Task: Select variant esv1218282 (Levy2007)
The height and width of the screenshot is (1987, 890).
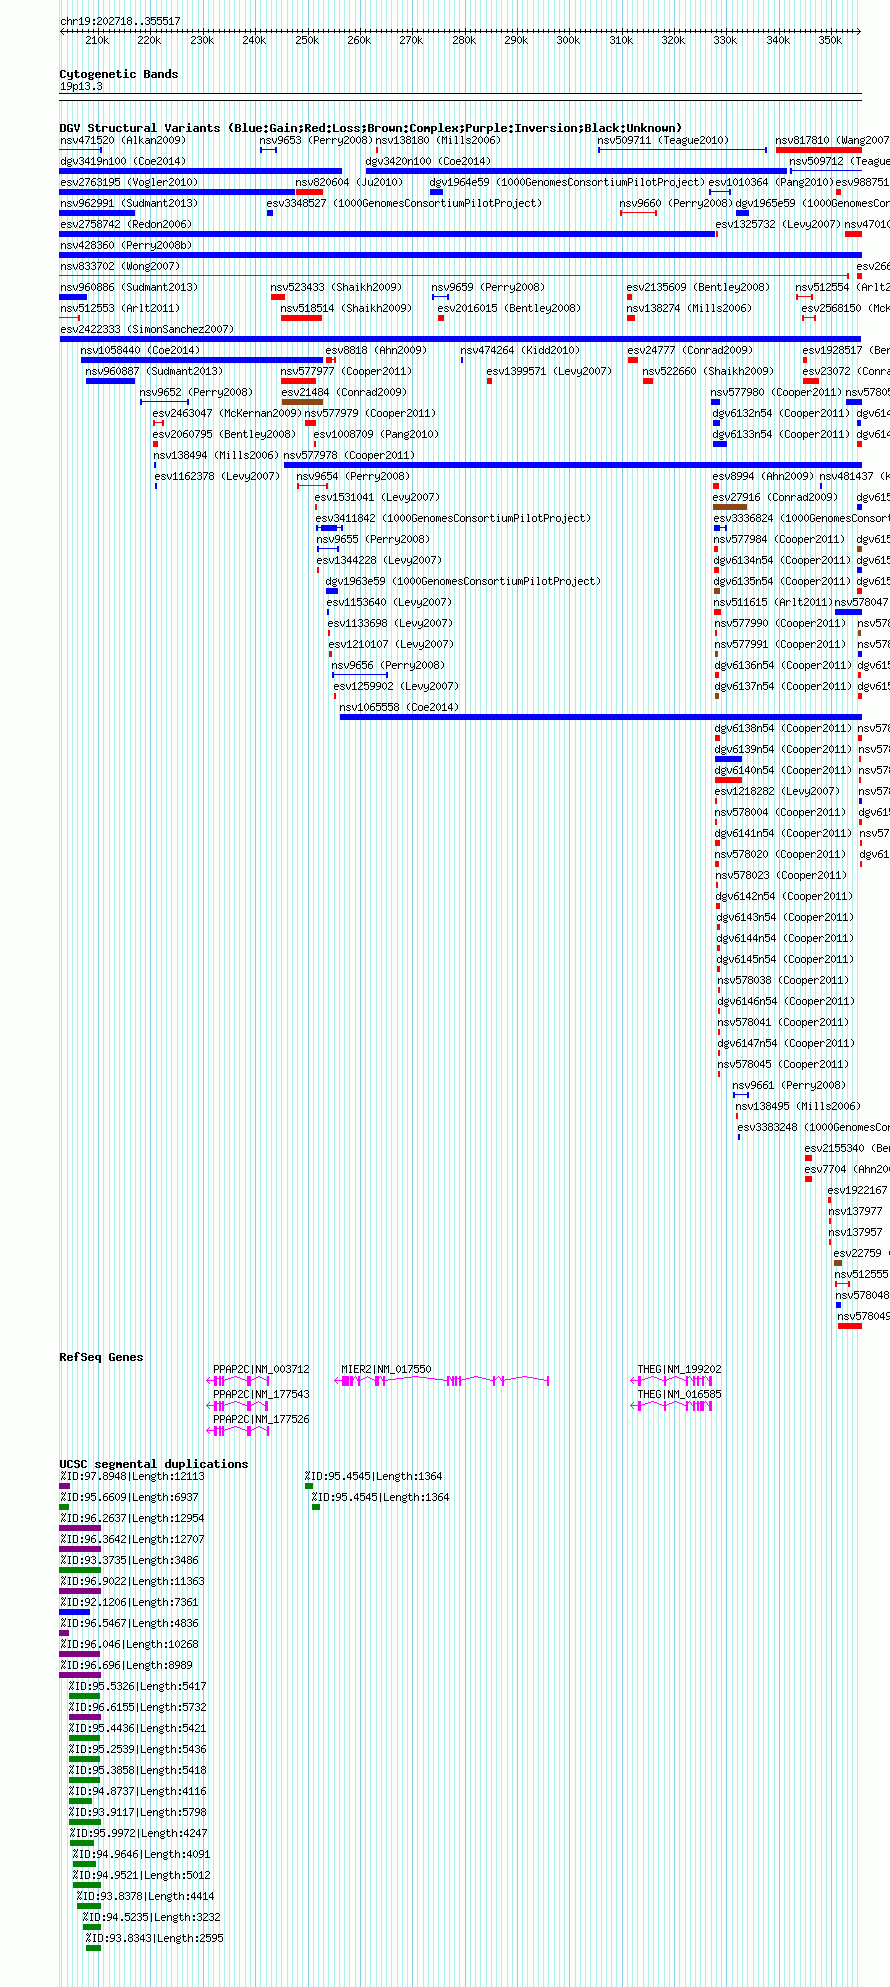Action: (x=777, y=791)
